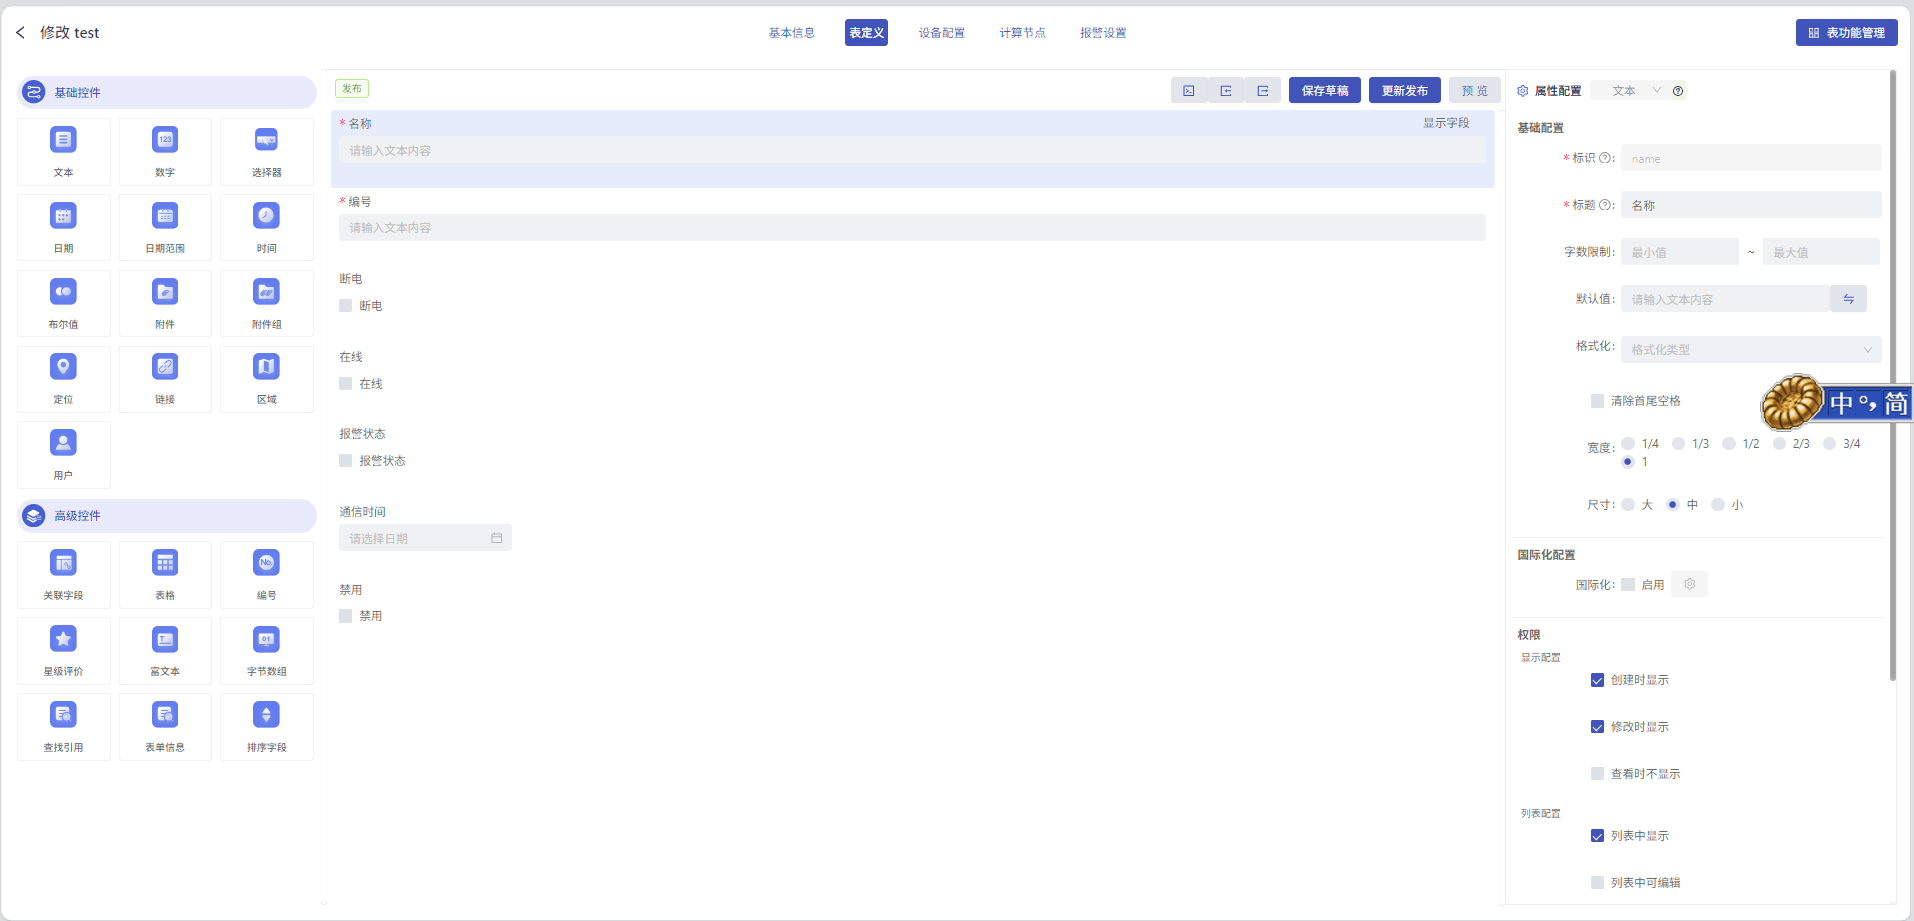Switch to the 报警设置 tab
Screen dimensions: 1914x921
pyautogui.click(x=1103, y=33)
